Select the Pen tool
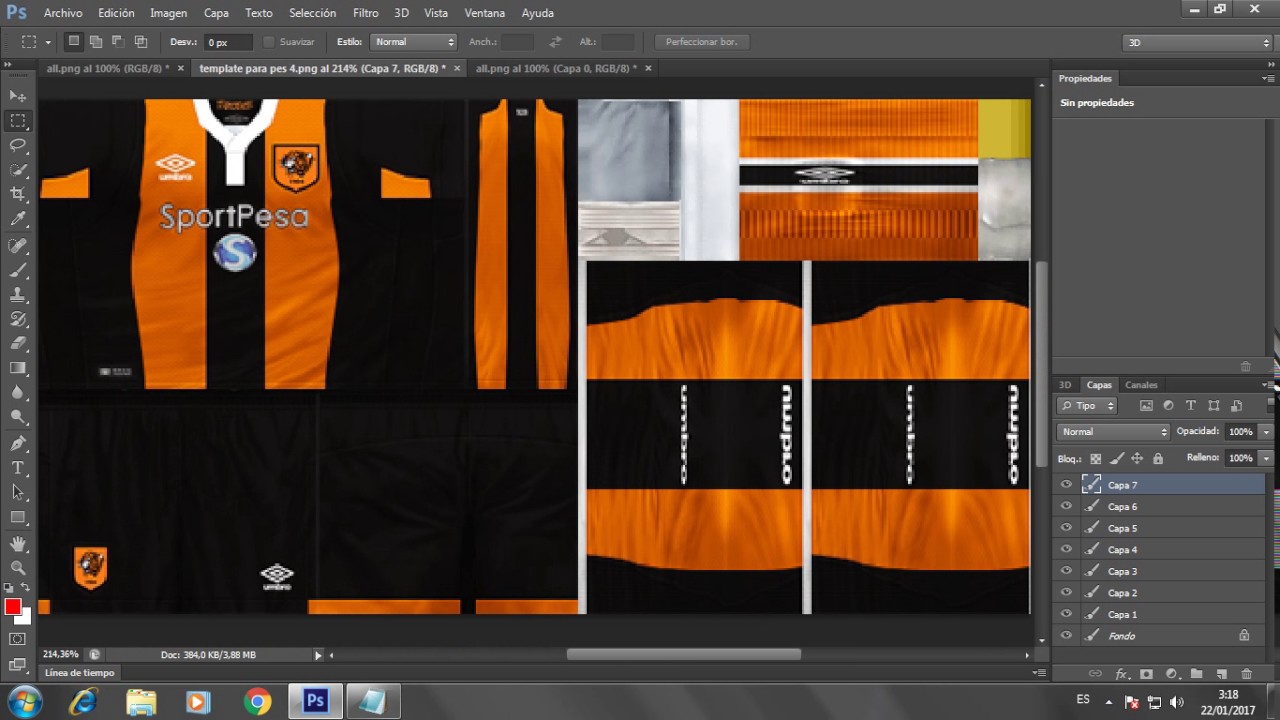 (18, 444)
